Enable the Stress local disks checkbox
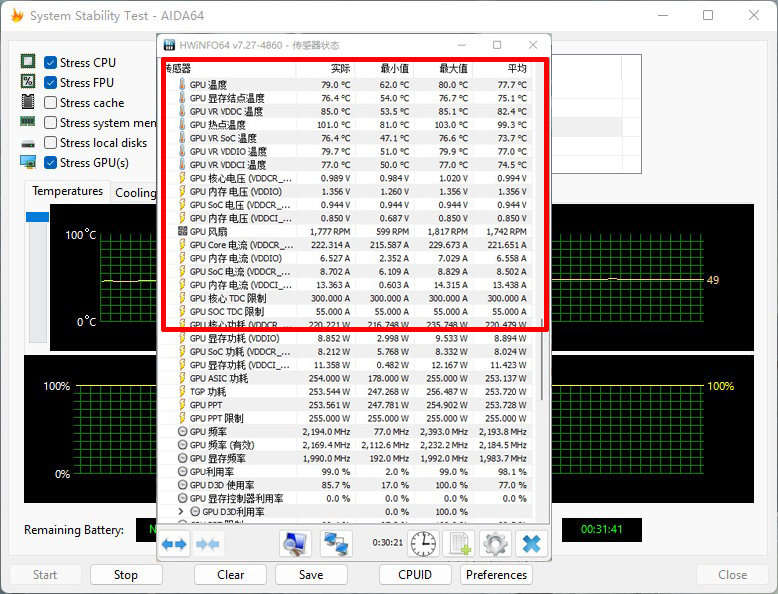The height and width of the screenshot is (594, 778). click(x=50, y=142)
